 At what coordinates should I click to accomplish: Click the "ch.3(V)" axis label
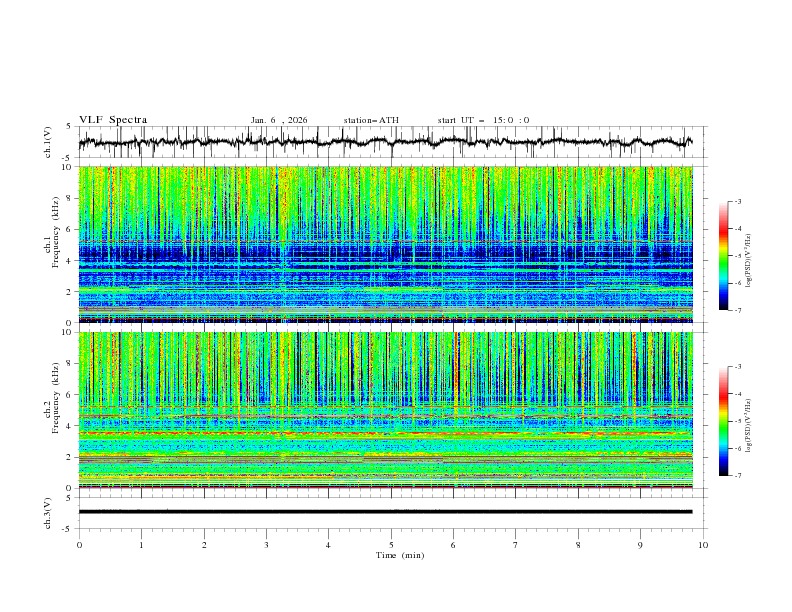tap(48, 513)
